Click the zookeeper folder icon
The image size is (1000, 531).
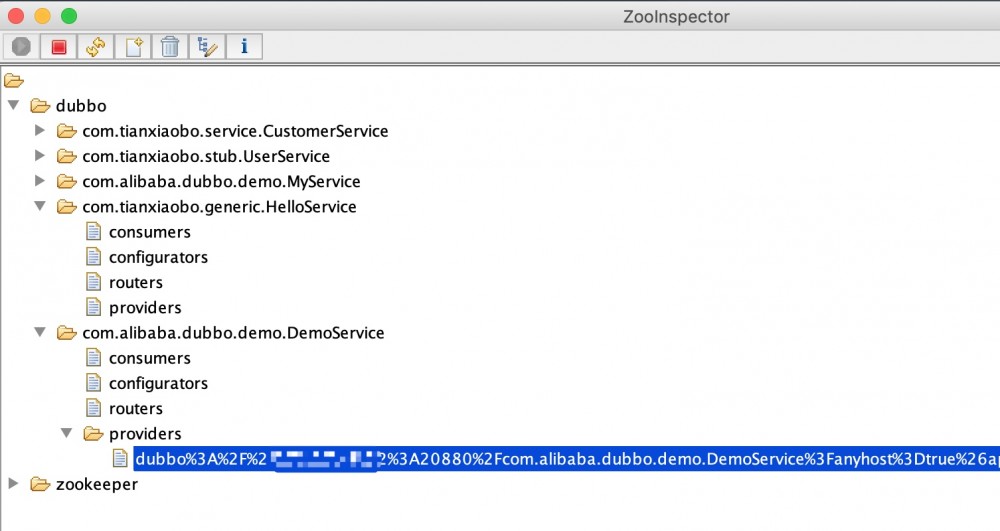coord(40,484)
